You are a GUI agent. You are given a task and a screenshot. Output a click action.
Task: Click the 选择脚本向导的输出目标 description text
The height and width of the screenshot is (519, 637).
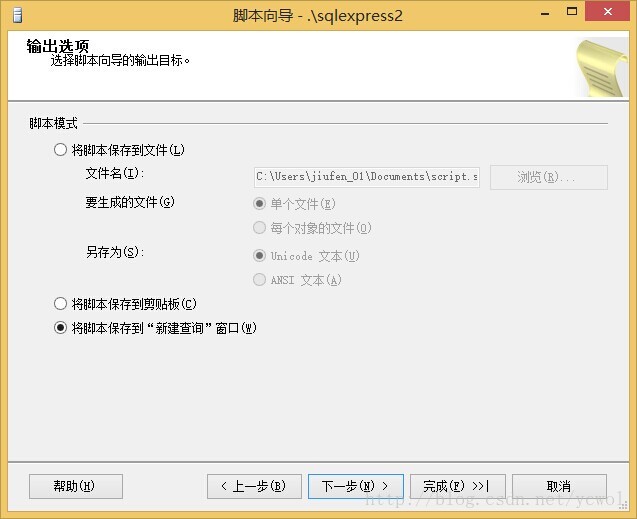point(120,61)
